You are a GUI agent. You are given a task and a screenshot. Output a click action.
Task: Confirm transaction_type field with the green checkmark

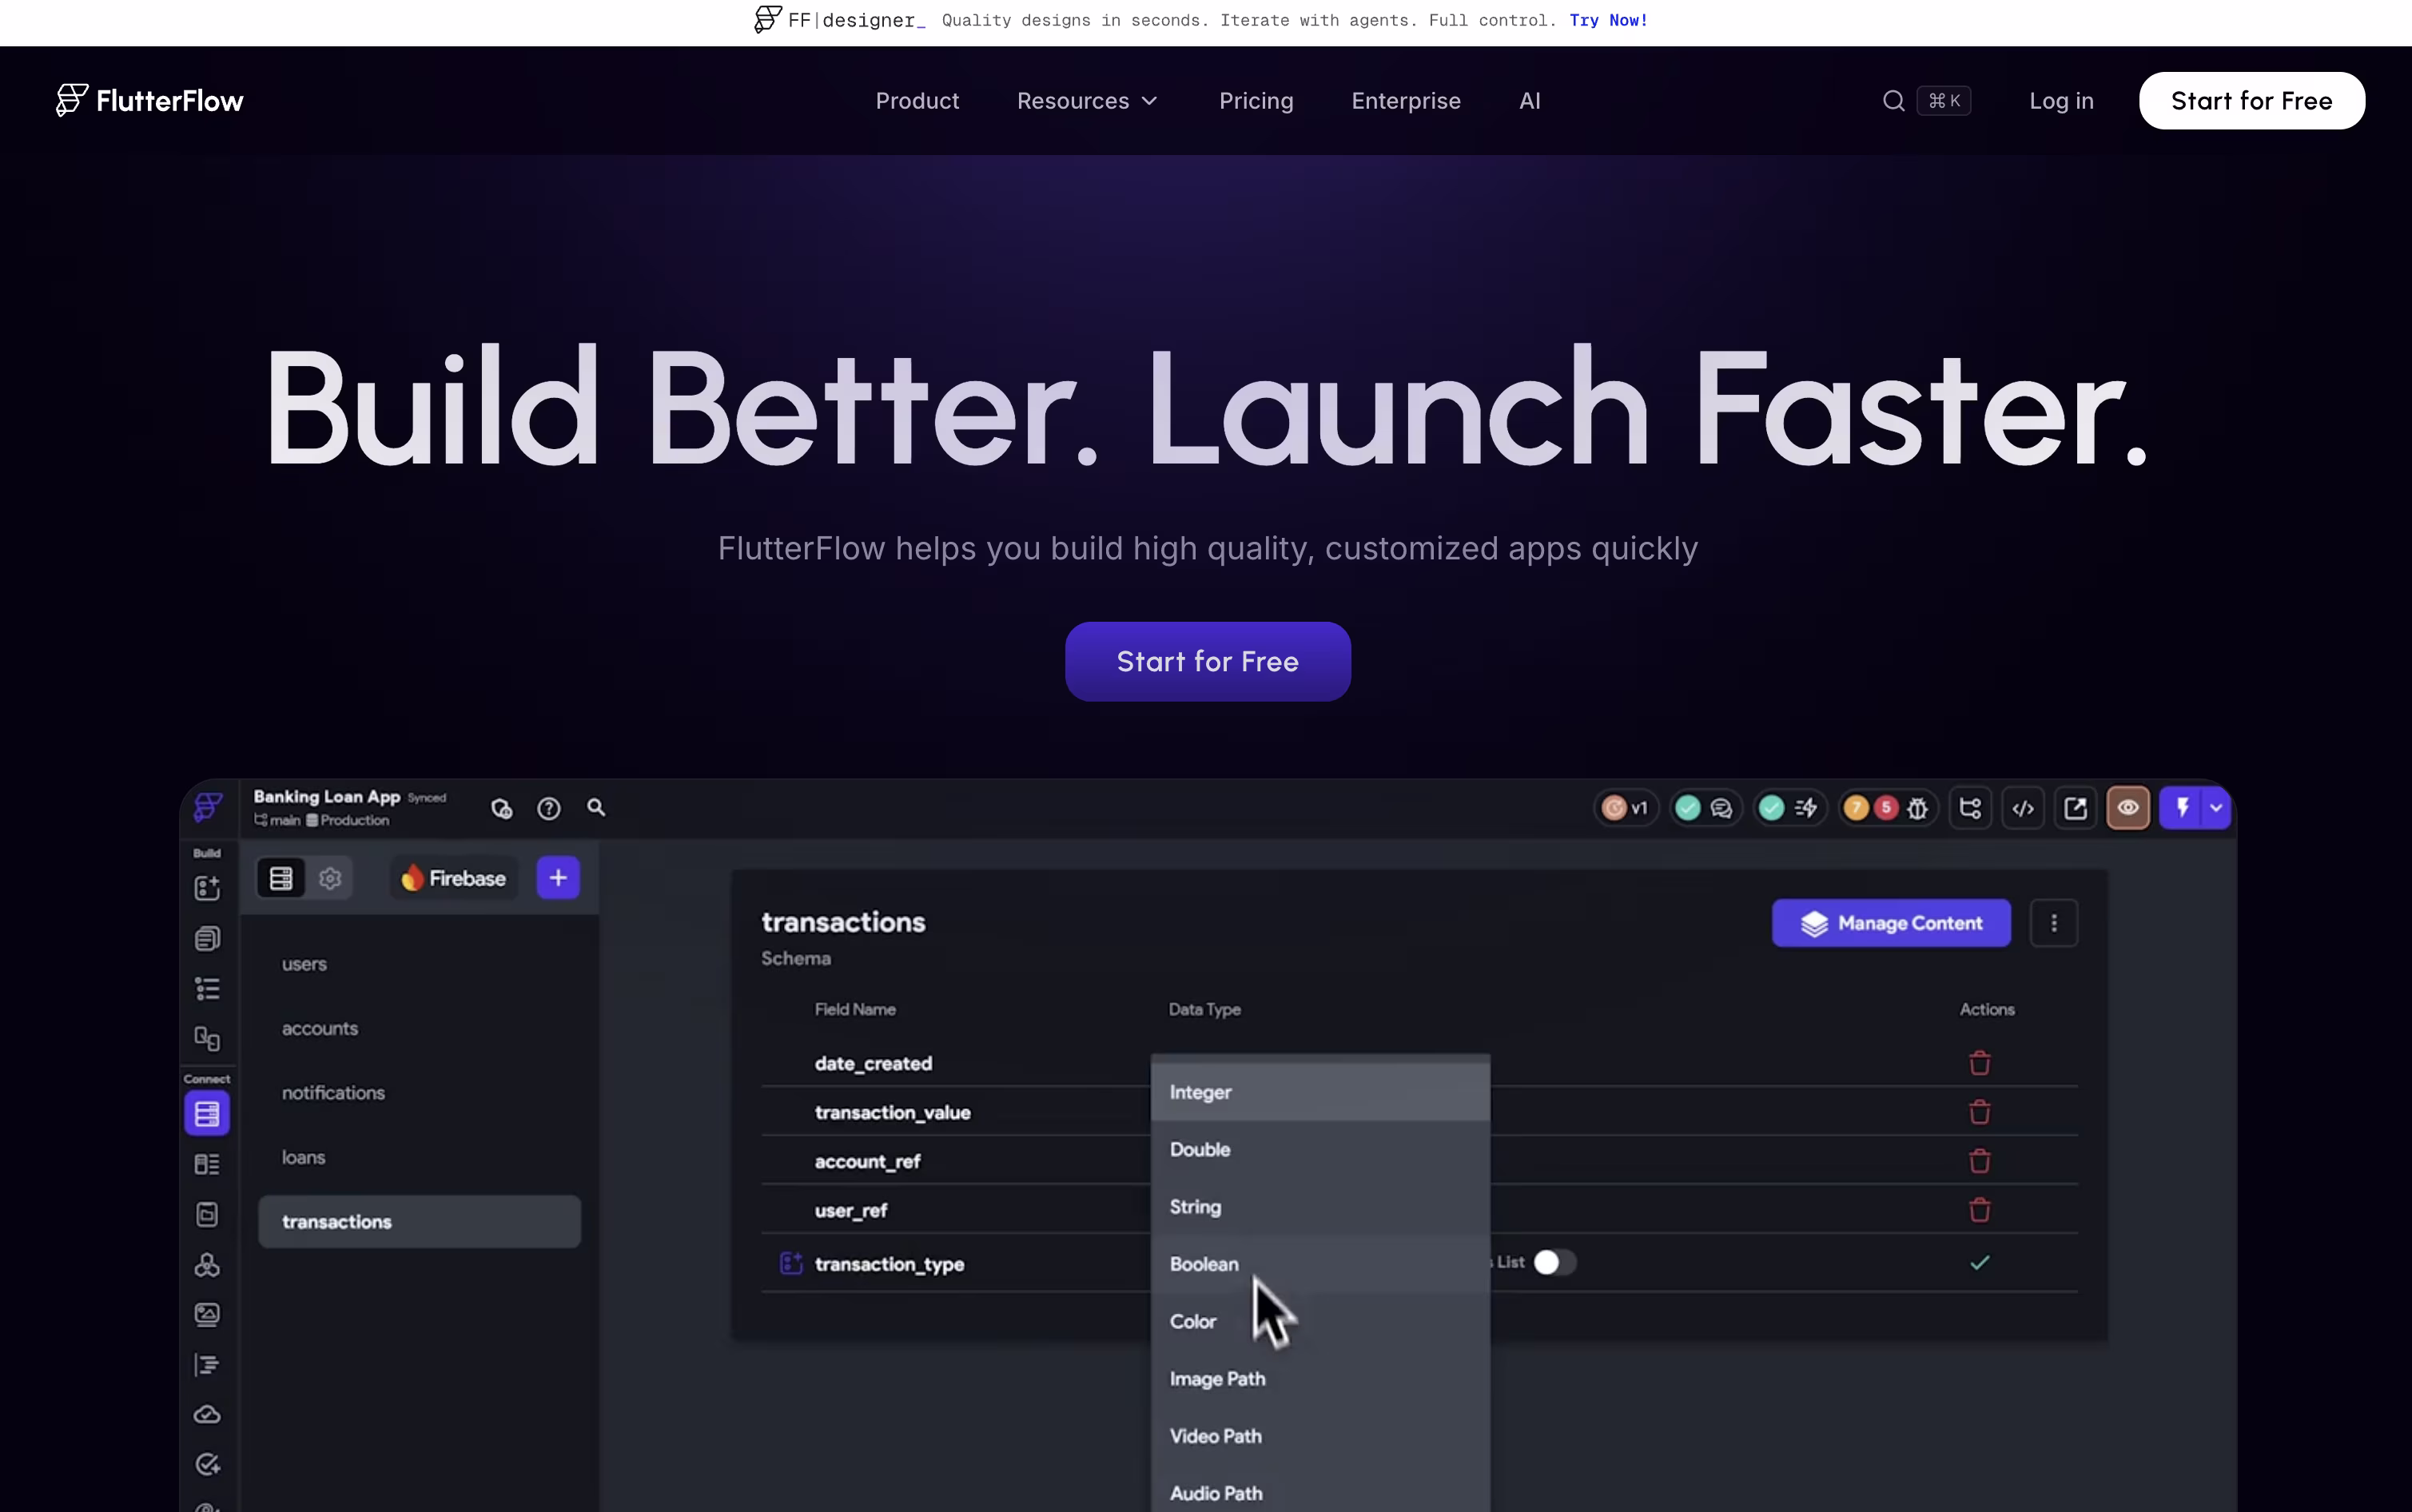1979,1263
